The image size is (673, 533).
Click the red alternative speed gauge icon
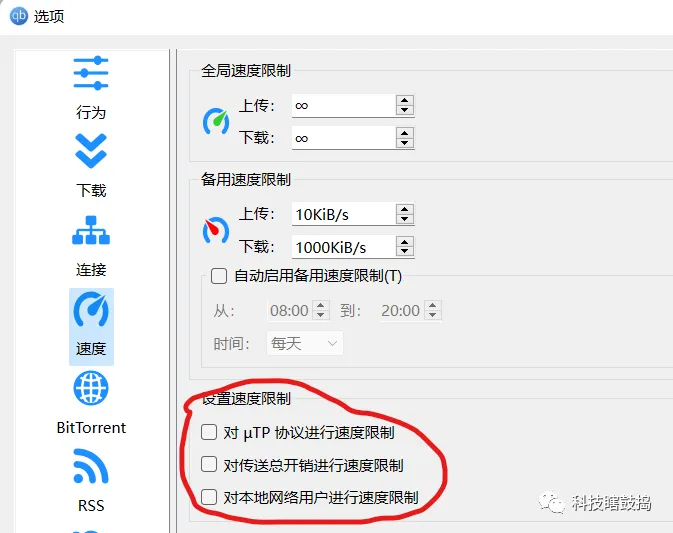(x=215, y=230)
